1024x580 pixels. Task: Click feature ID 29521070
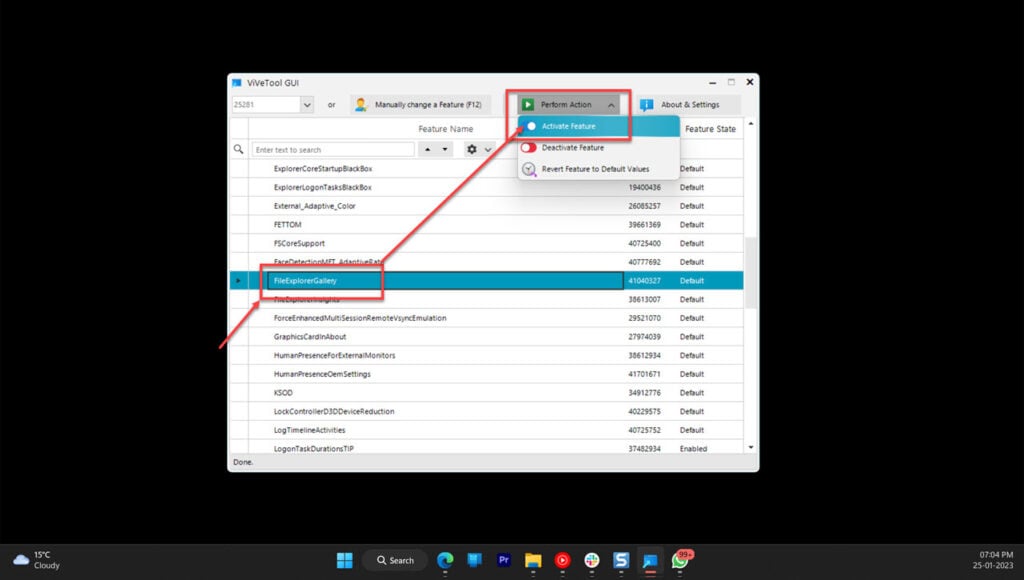(x=645, y=318)
